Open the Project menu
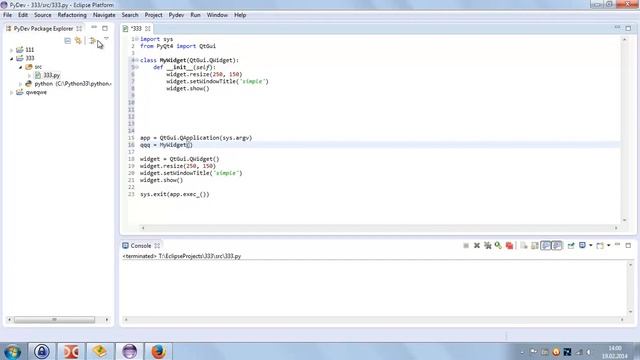Screen dimensions: 640x360 153,15
